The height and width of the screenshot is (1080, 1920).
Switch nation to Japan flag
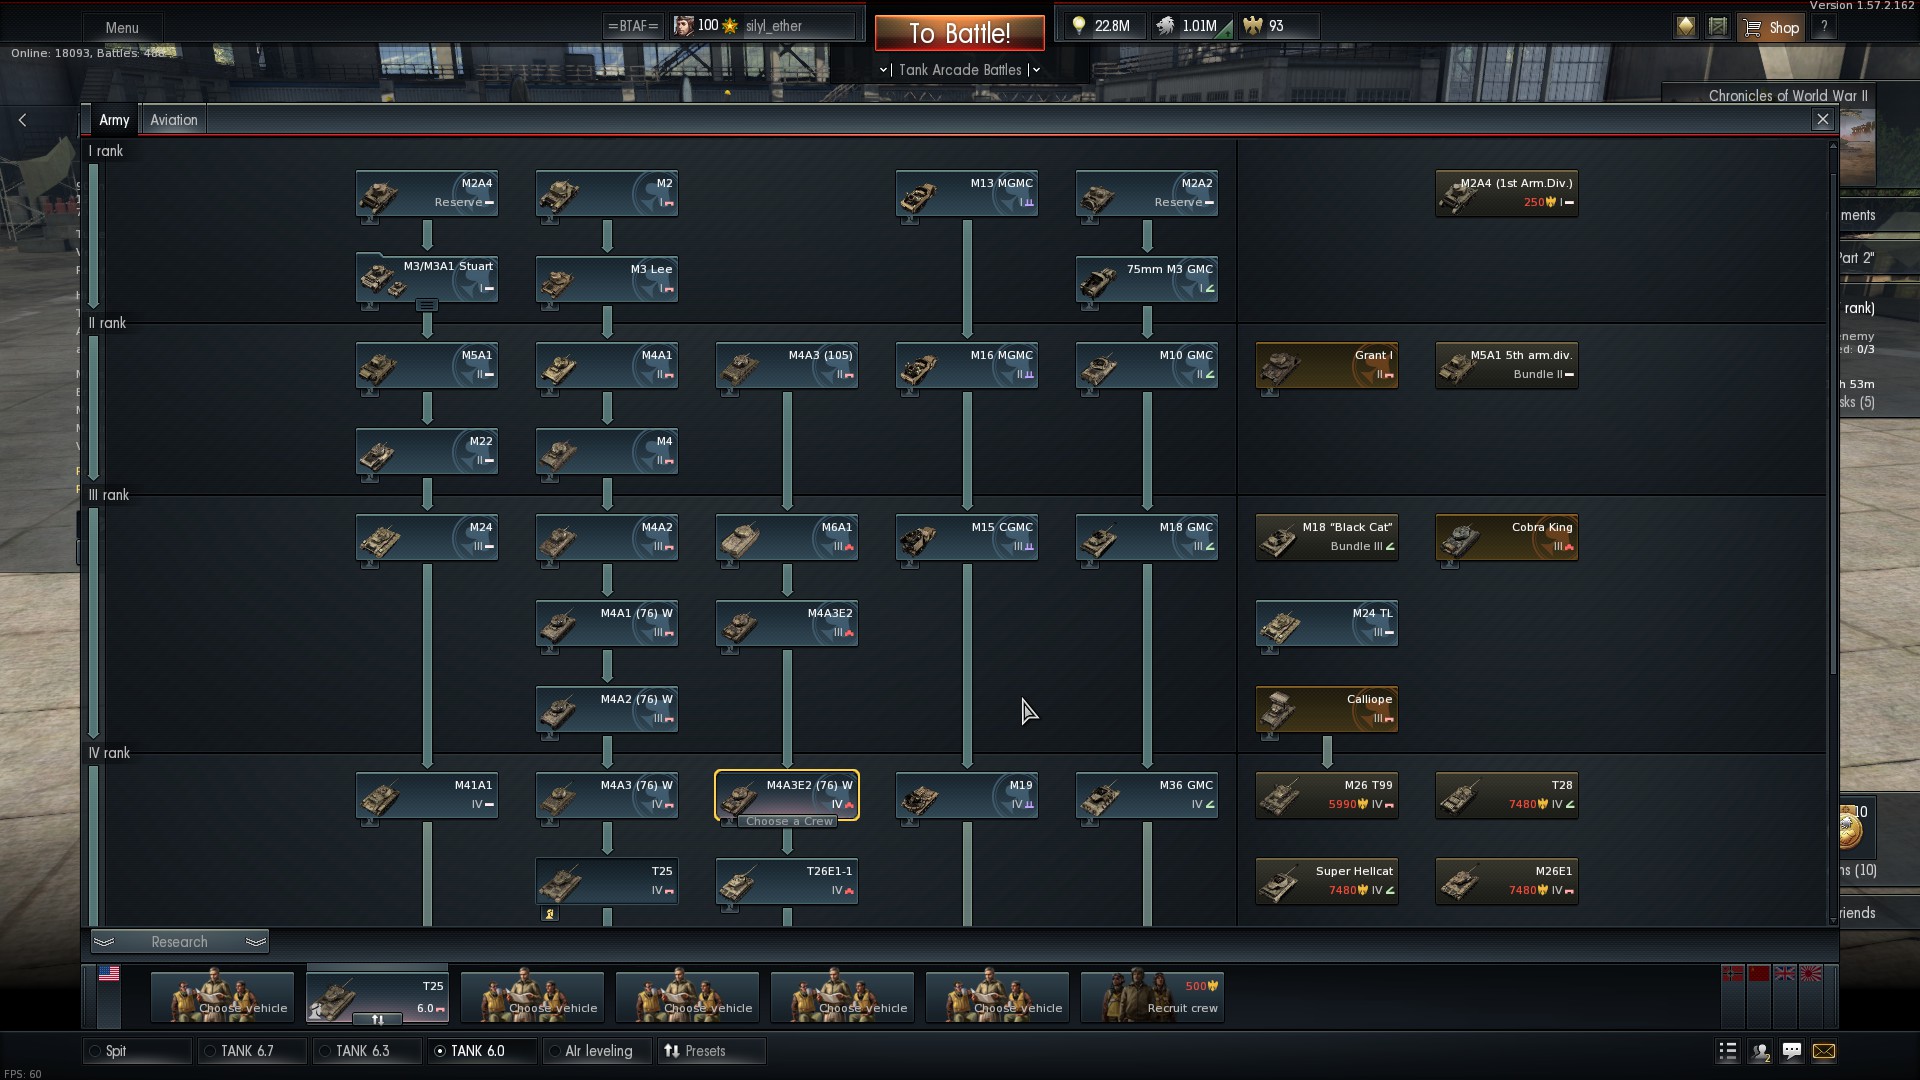point(1811,973)
